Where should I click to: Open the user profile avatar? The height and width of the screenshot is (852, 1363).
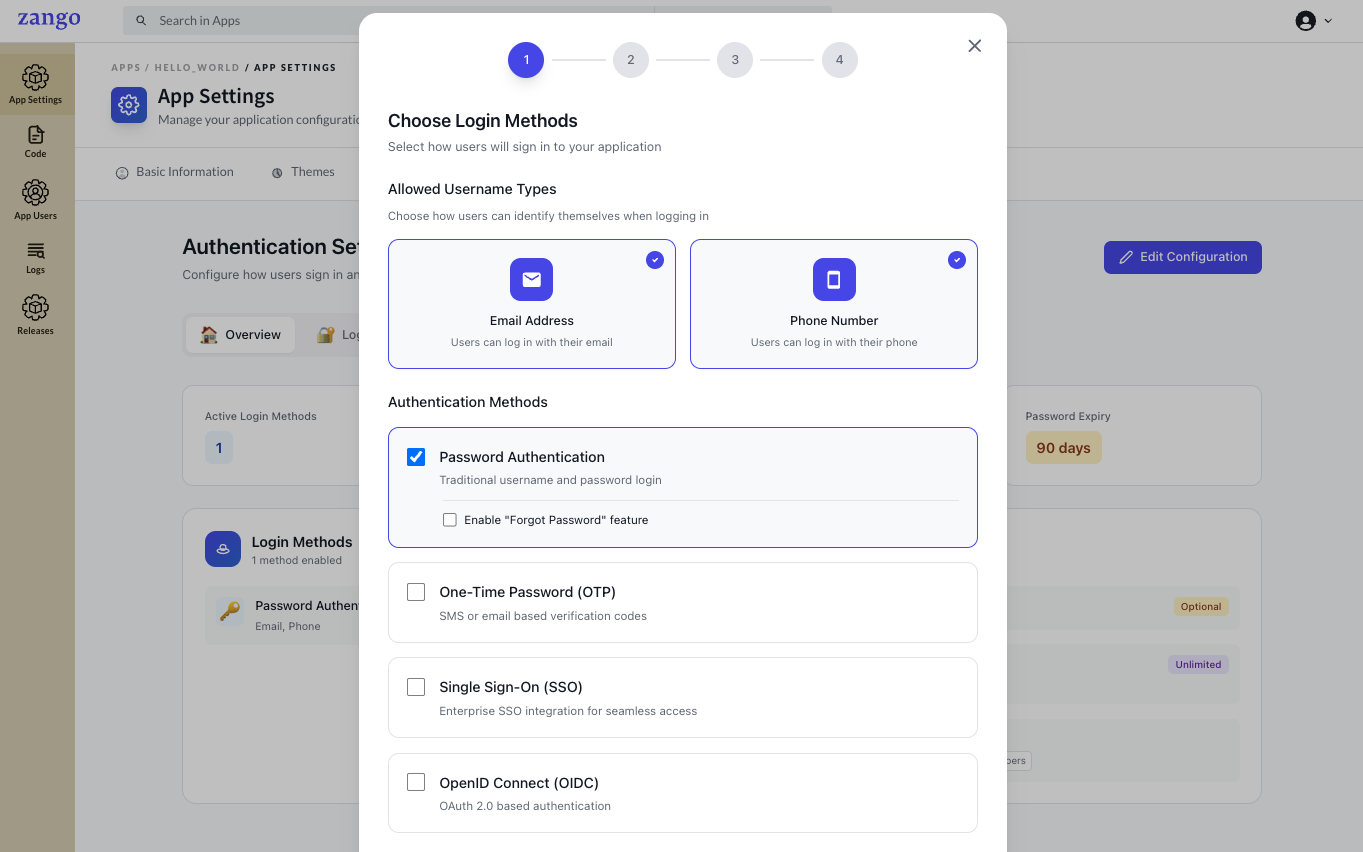pos(1305,21)
